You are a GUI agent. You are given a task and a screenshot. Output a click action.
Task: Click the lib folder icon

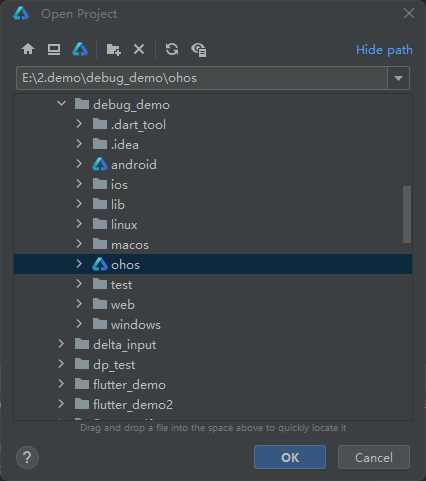point(100,204)
